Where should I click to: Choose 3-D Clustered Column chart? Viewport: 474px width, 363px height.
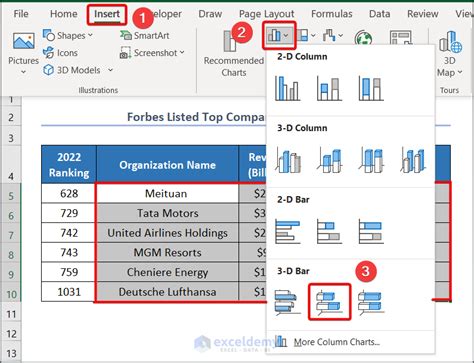tap(287, 160)
